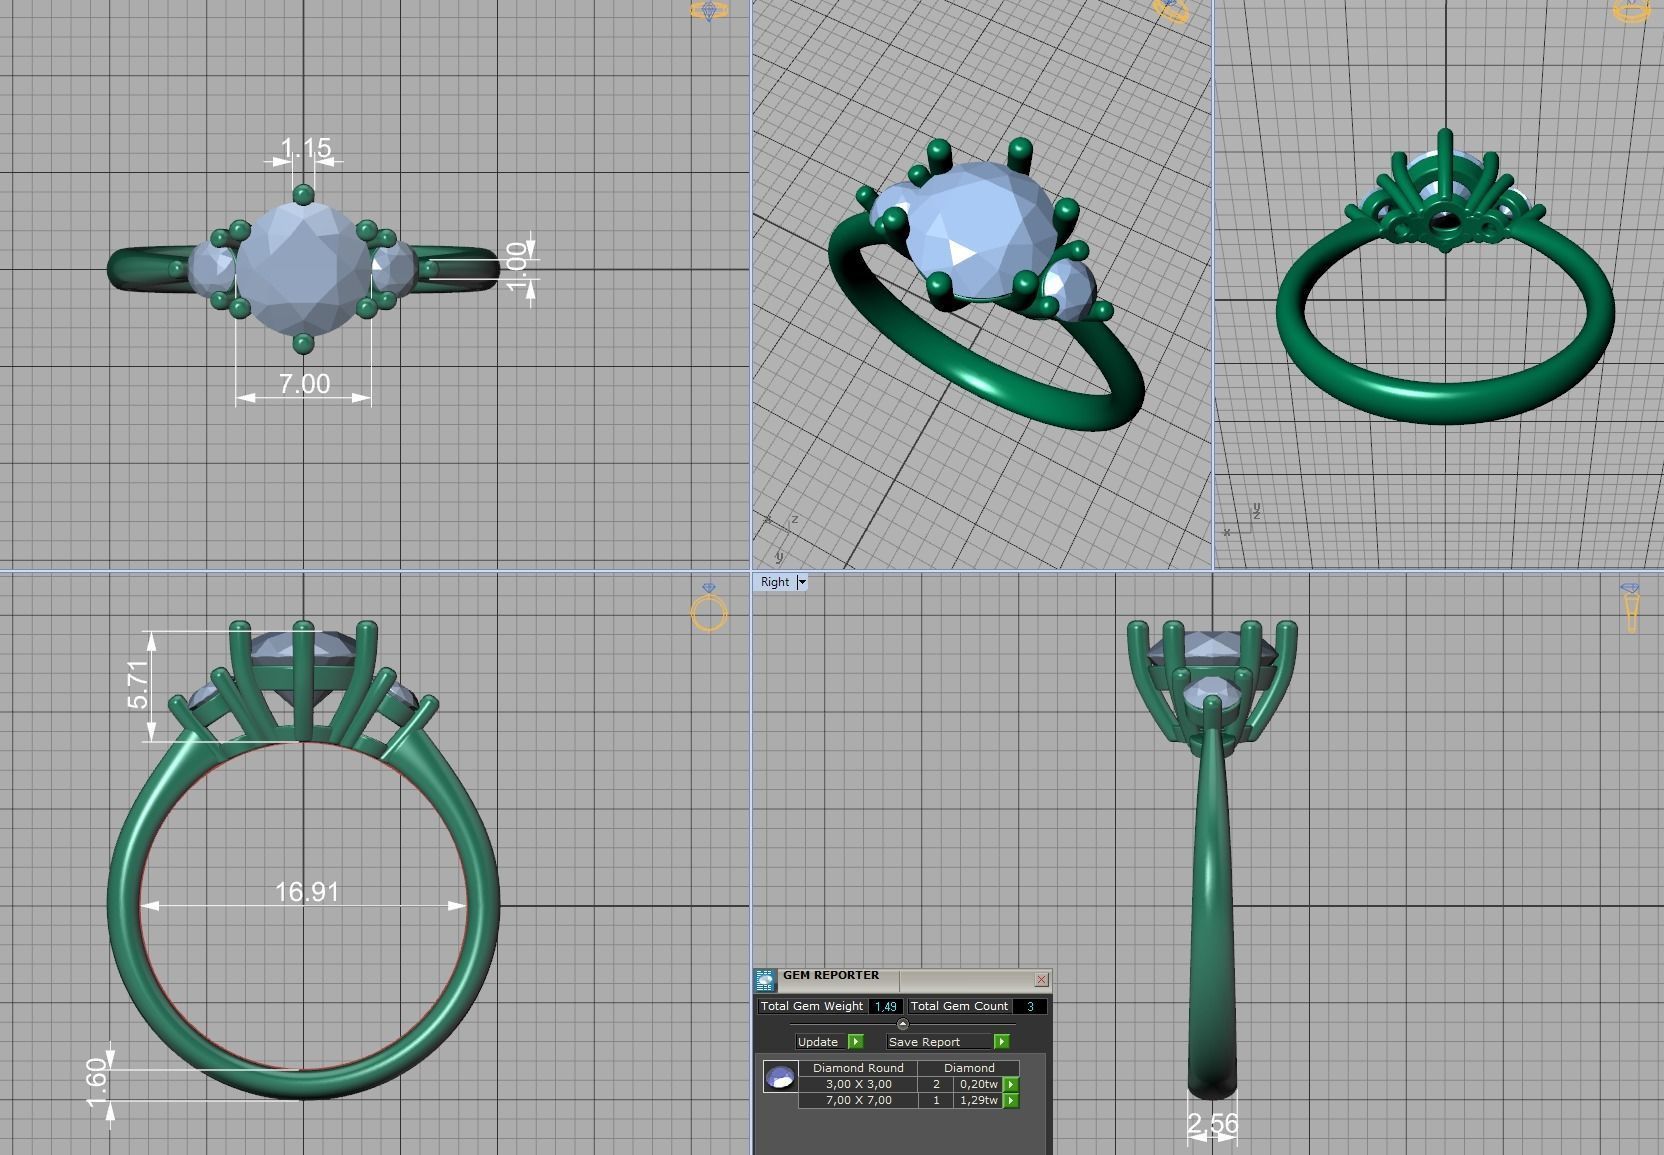1664x1155 pixels.
Task: Click the 16.91 inner diameter dimension
Action: 306,892
